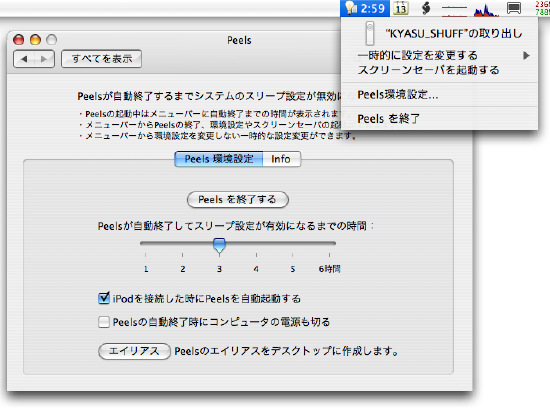This screenshot has width=550, height=408.
Task: Click the Peelsのエイリアスをデスクトップに作成します text
Action: (287, 351)
